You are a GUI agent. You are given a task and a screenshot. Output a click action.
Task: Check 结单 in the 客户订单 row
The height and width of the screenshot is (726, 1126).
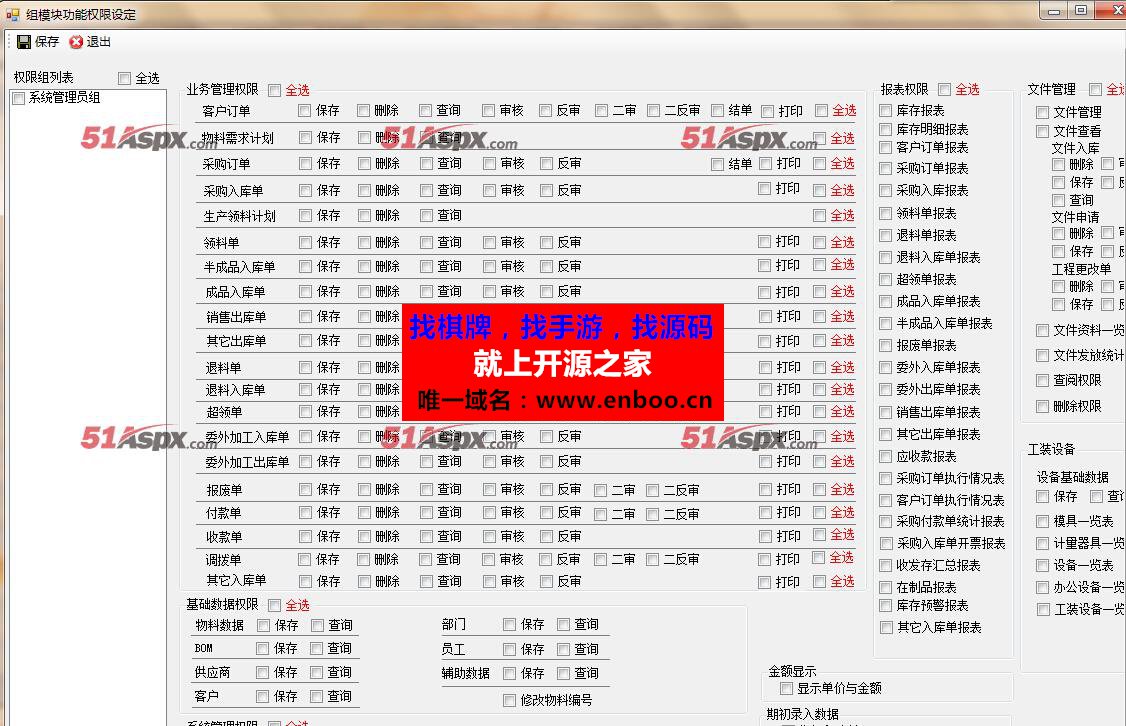pos(717,111)
